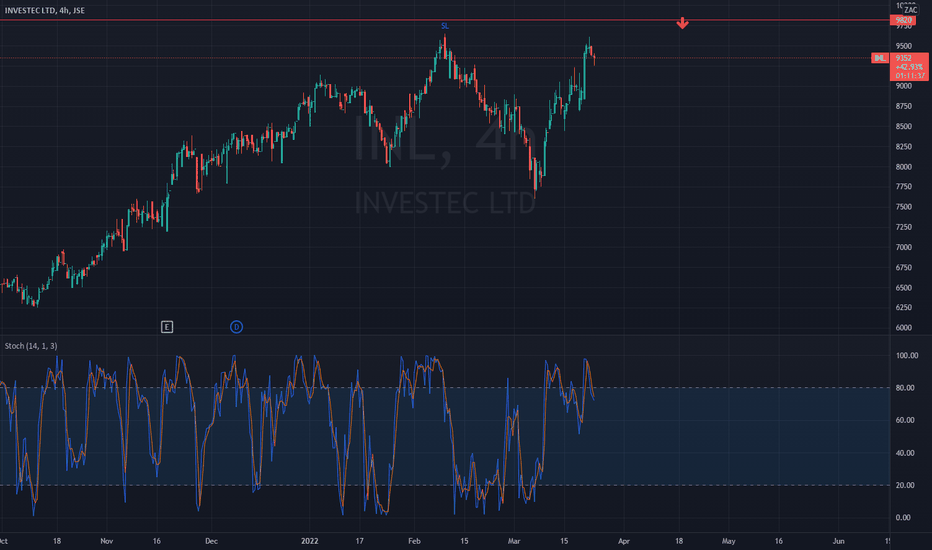932x550 pixels.
Task: Click the 2022 label on time axis
Action: [310, 541]
